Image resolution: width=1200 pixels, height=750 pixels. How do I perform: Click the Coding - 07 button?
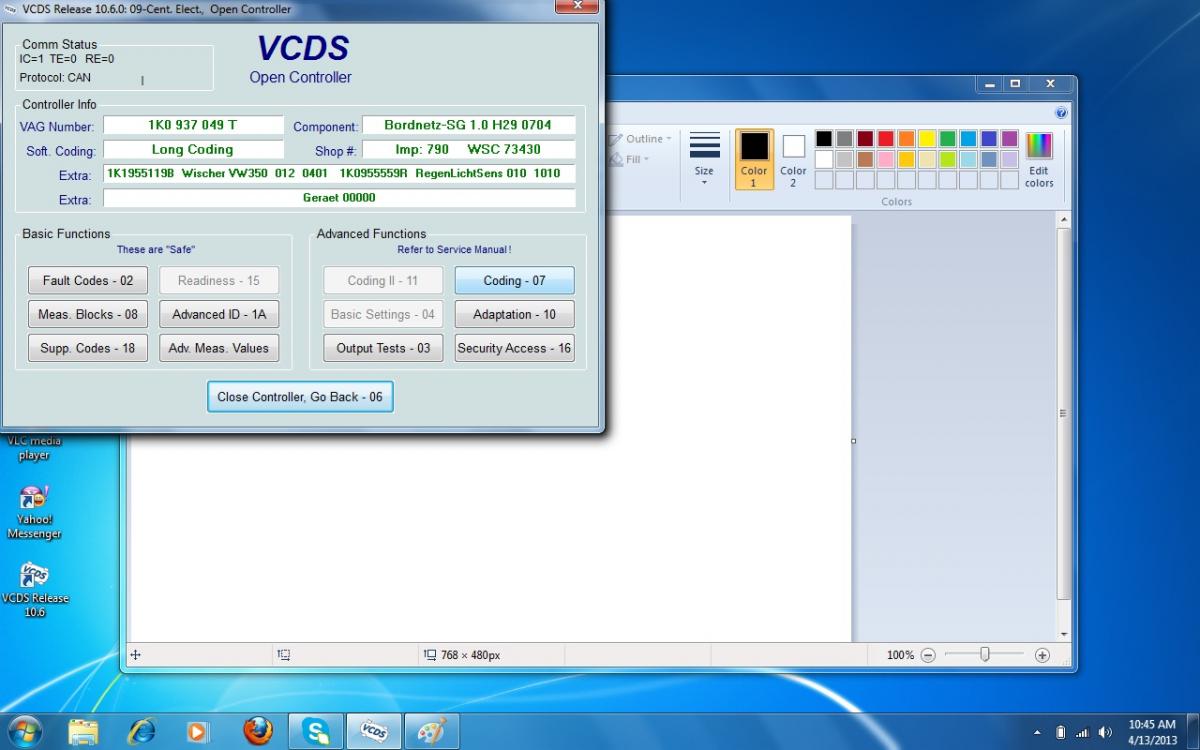pos(514,281)
